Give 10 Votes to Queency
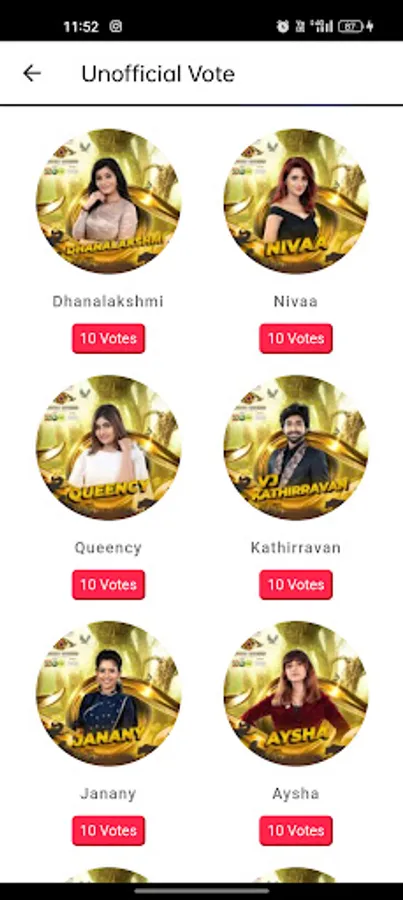 108,584
